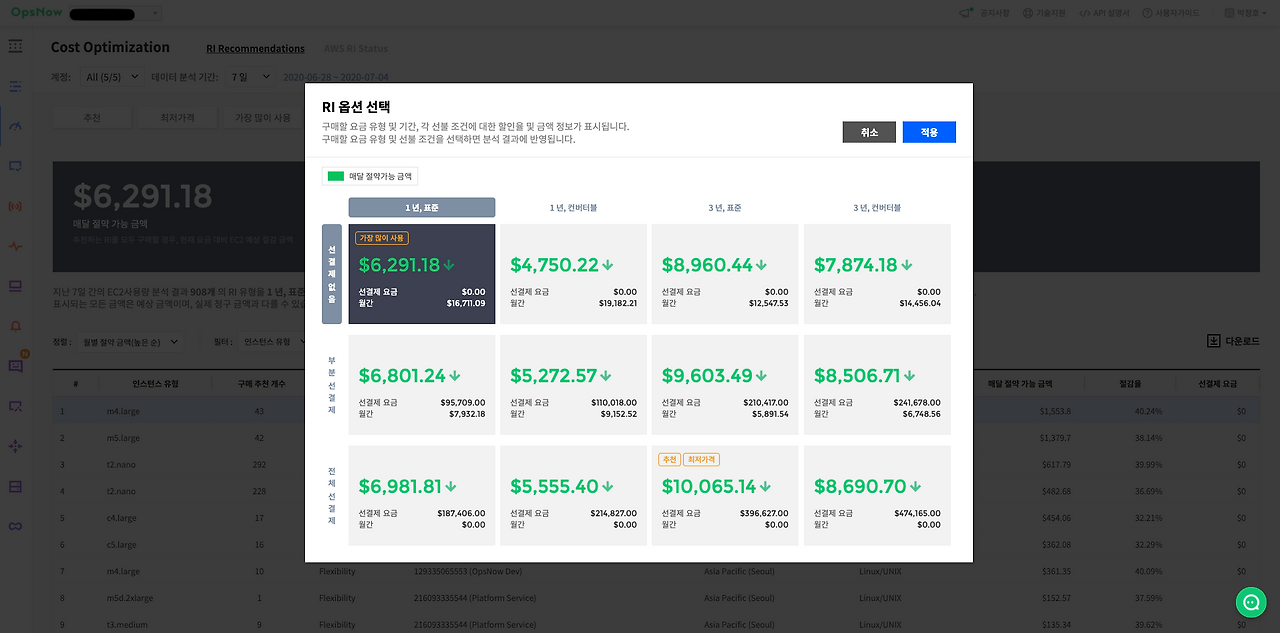1280x633 pixels.
Task: Choose the $7,874.18 option card
Action: point(877,274)
